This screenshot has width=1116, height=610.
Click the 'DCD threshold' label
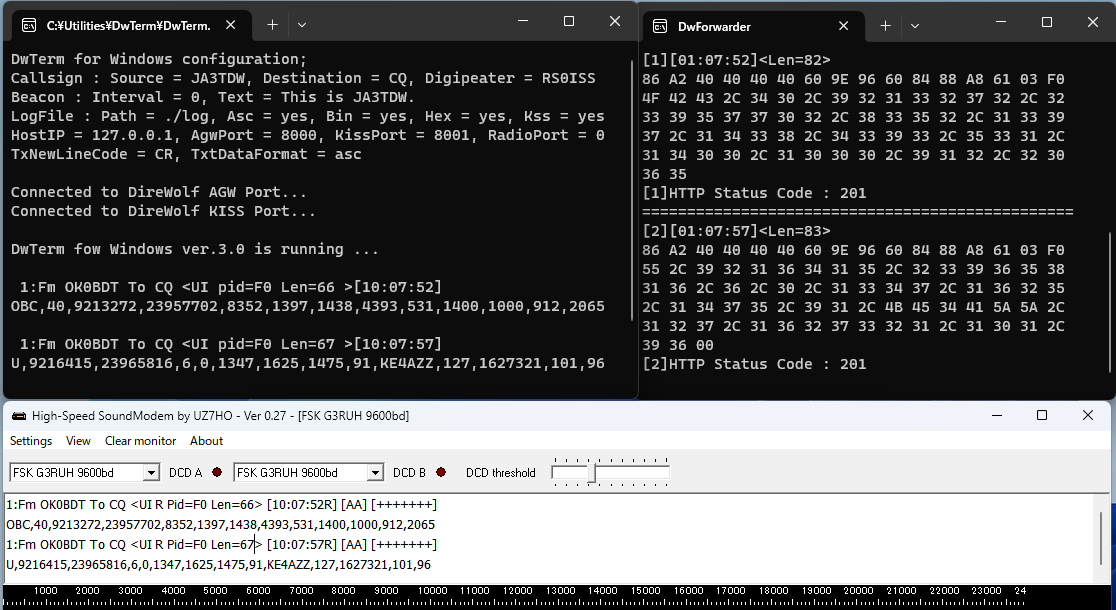501,473
